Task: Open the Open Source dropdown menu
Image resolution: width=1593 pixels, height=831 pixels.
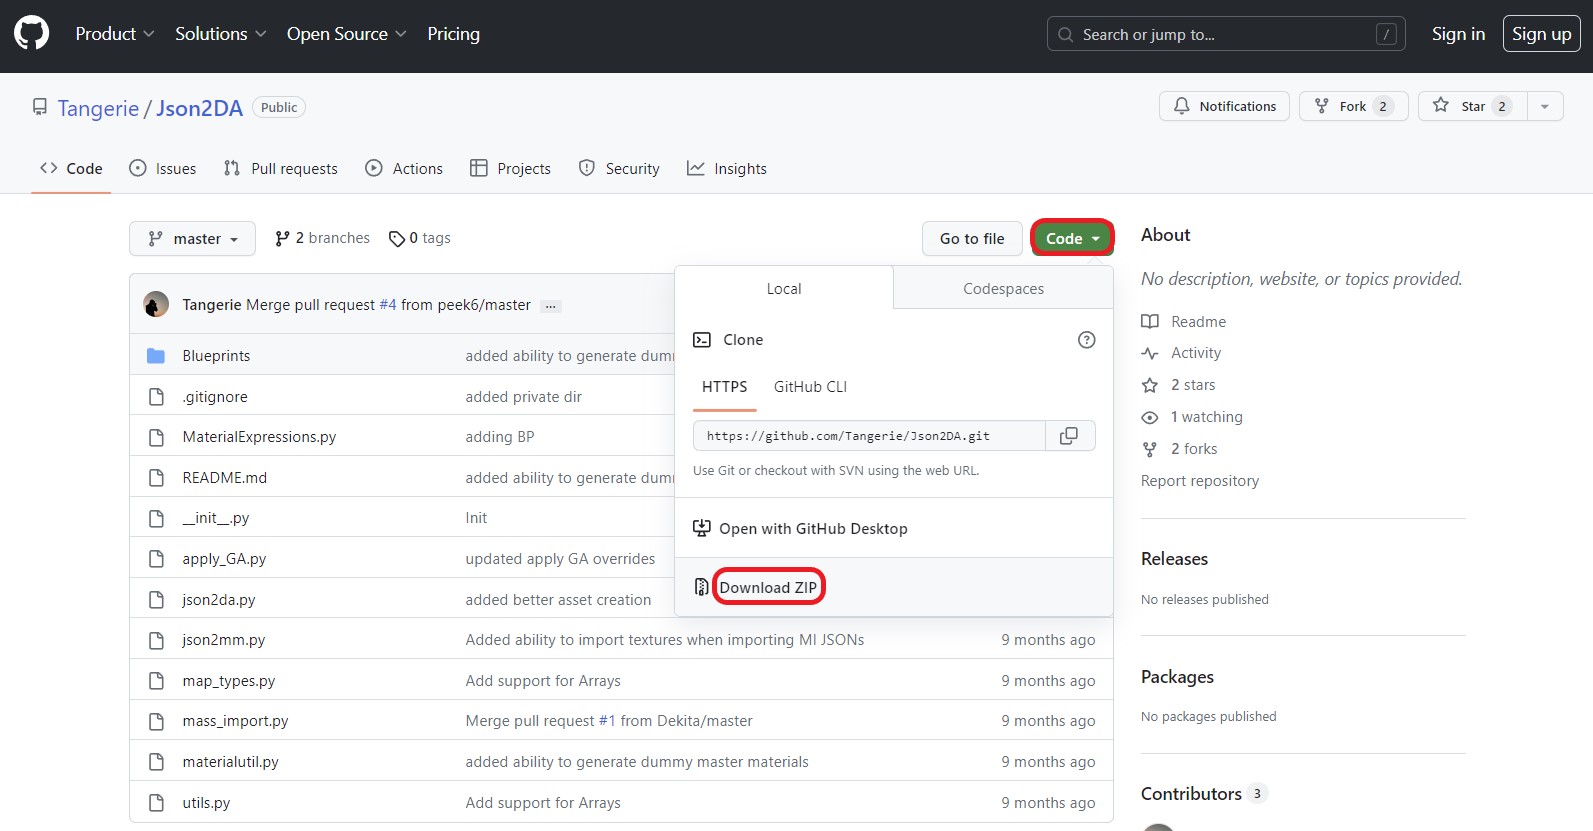Action: (x=347, y=34)
